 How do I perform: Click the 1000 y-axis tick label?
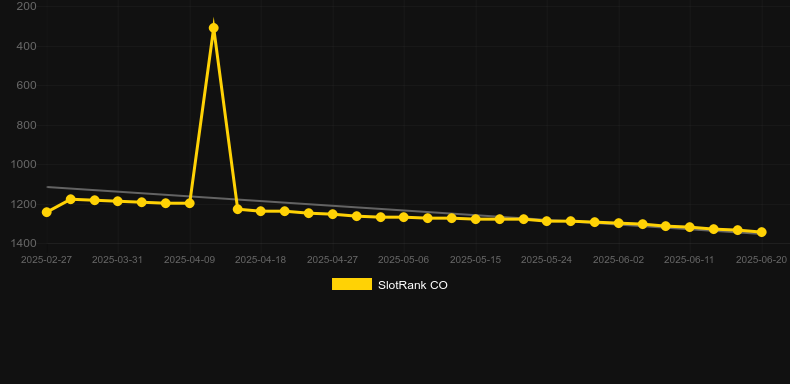(x=27, y=164)
